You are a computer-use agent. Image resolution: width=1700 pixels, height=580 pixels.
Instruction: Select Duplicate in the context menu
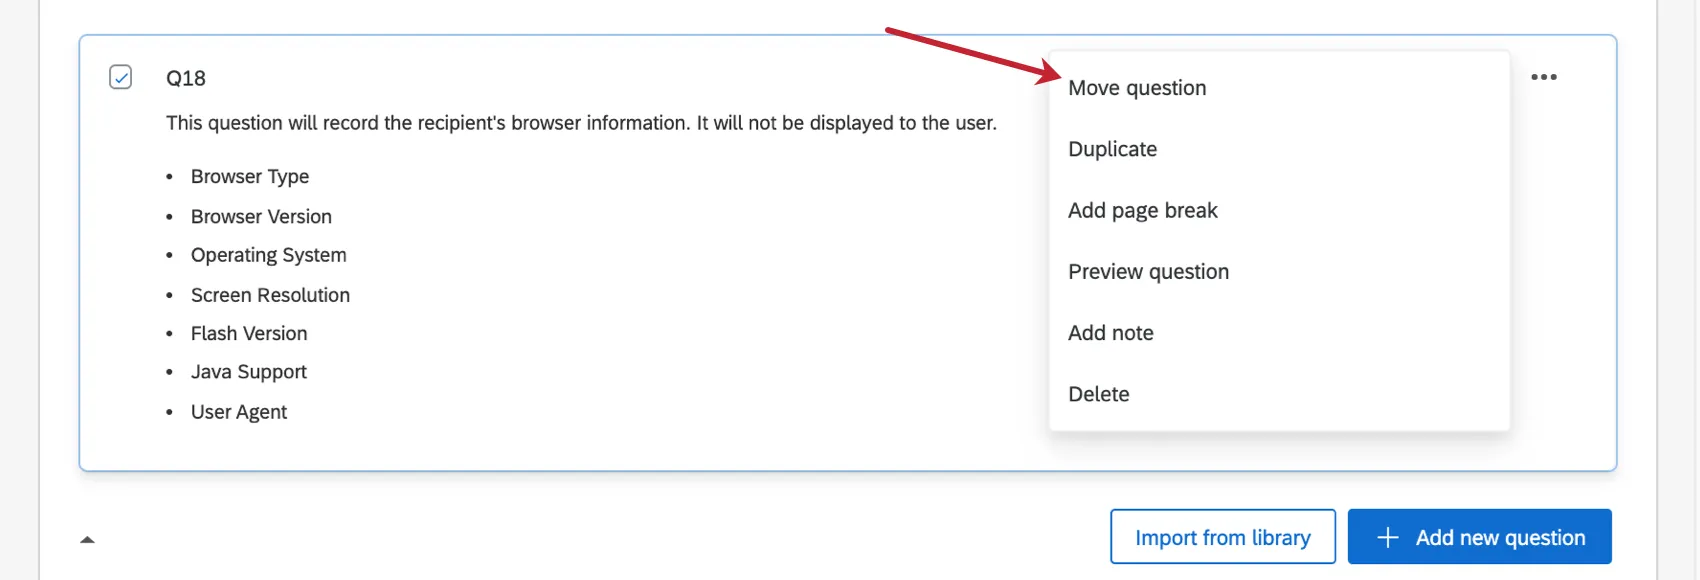pyautogui.click(x=1112, y=149)
